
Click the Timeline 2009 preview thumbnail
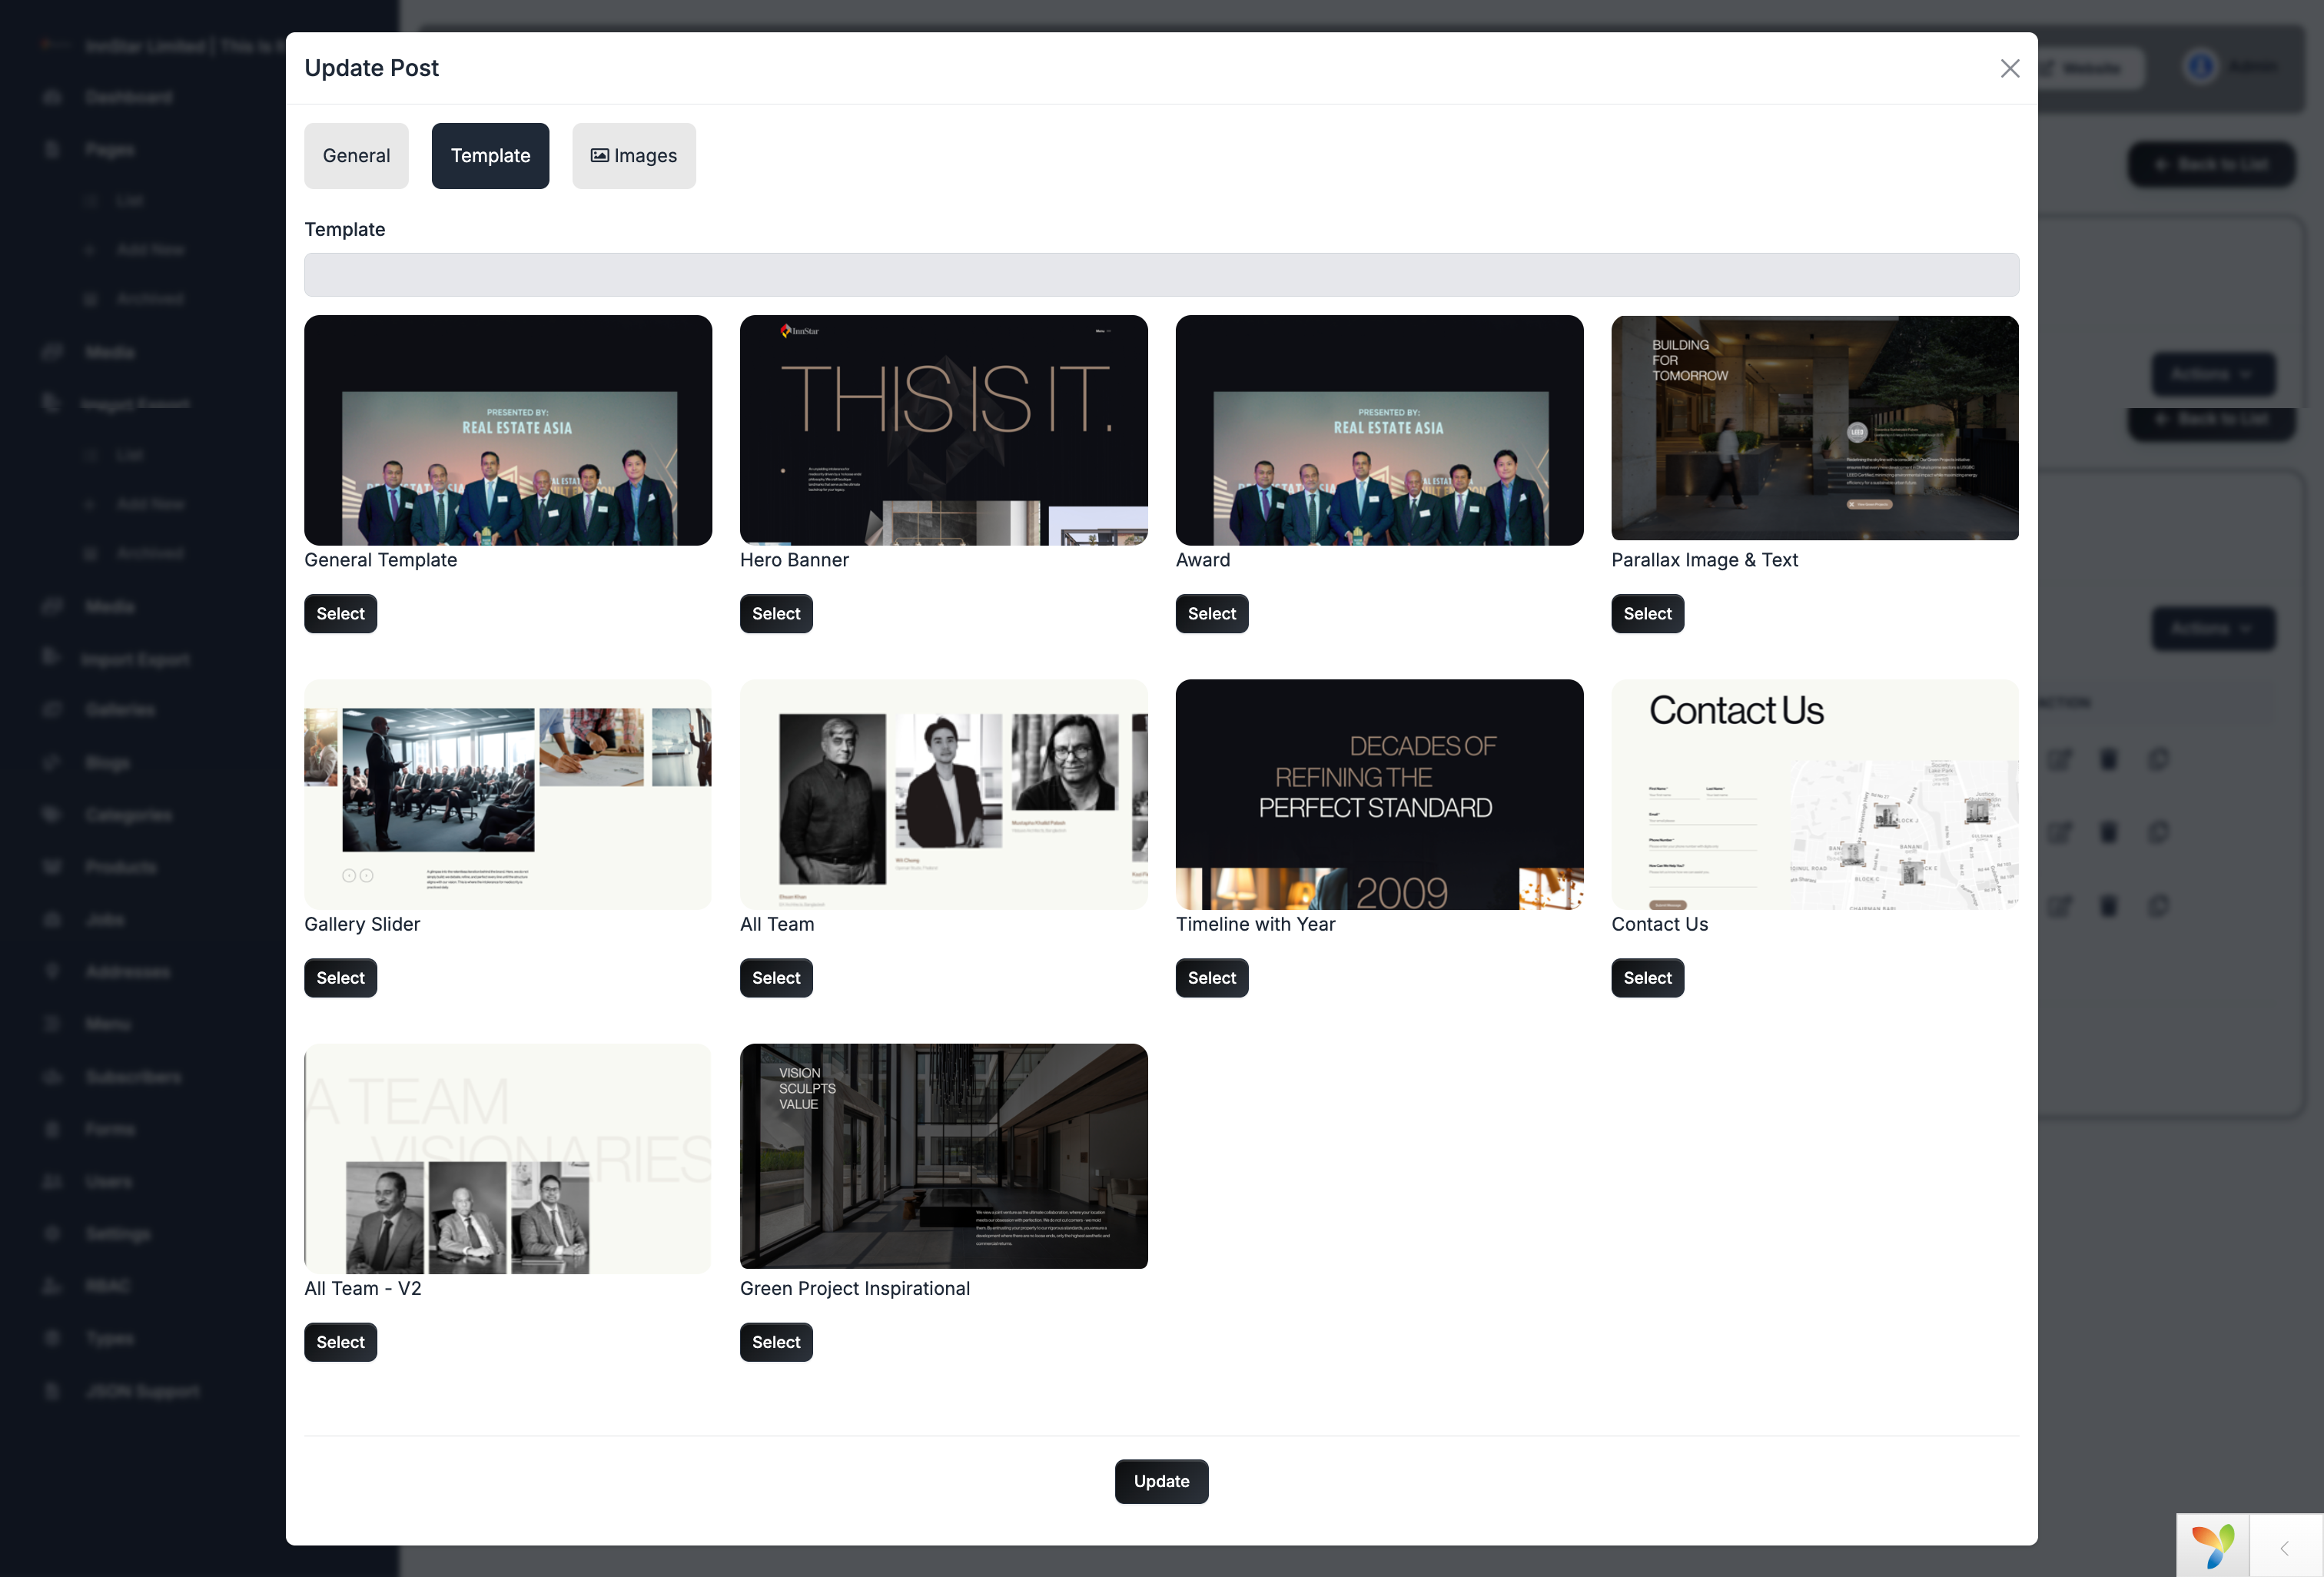point(1379,794)
